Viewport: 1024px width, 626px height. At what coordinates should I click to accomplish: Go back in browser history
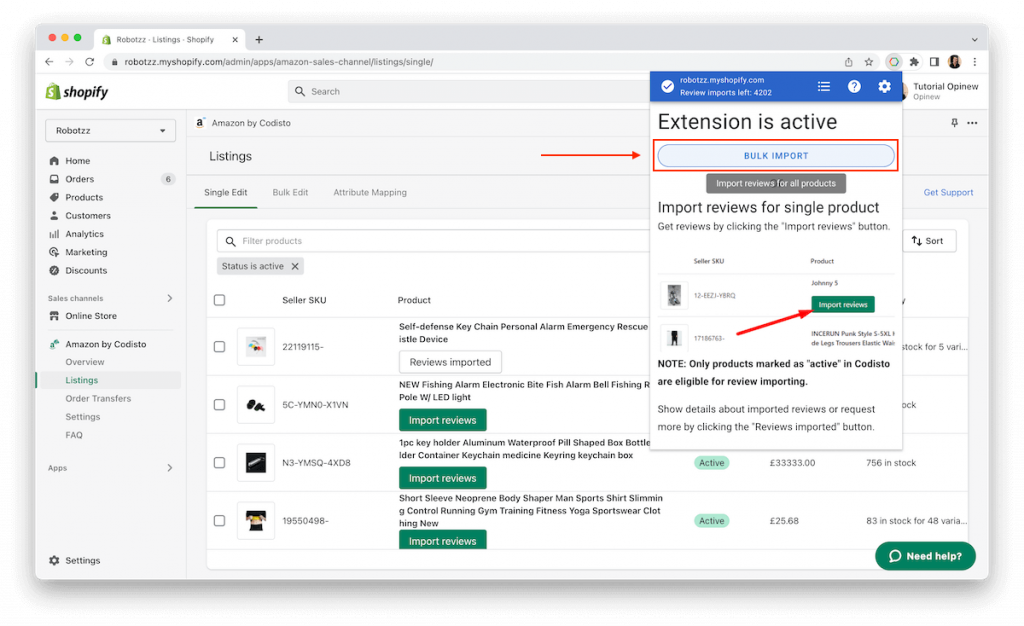49,62
